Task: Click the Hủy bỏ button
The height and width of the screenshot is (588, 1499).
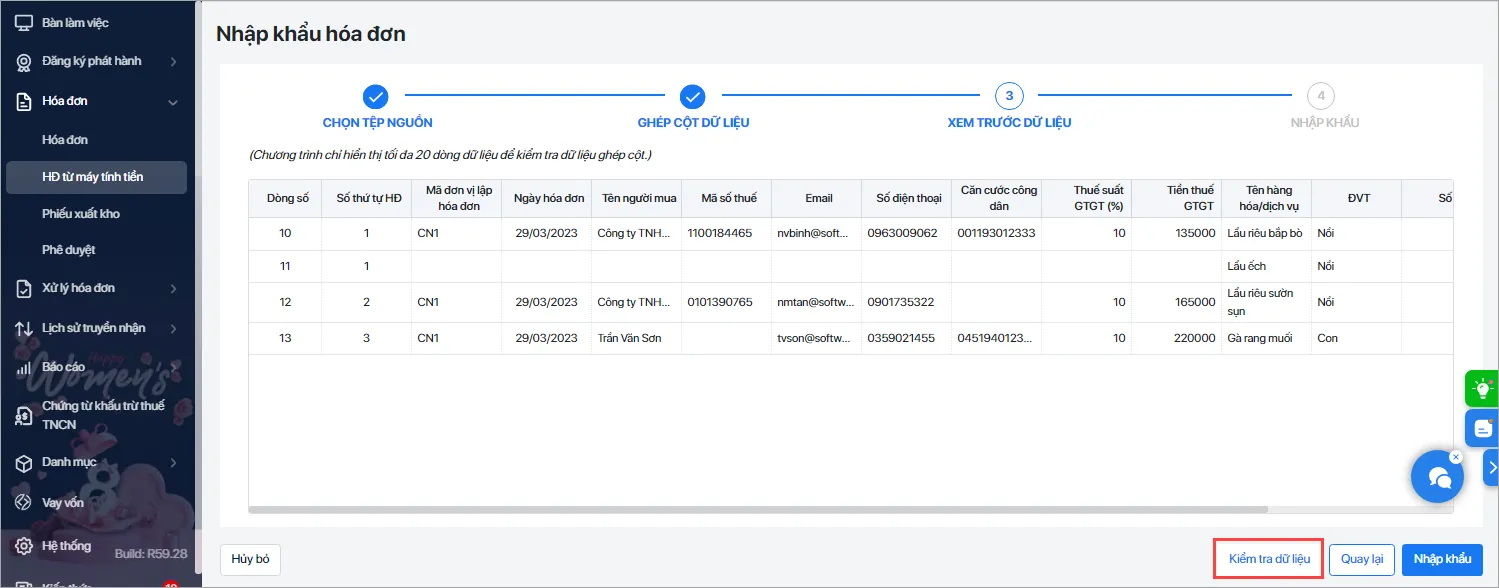Action: (250, 559)
